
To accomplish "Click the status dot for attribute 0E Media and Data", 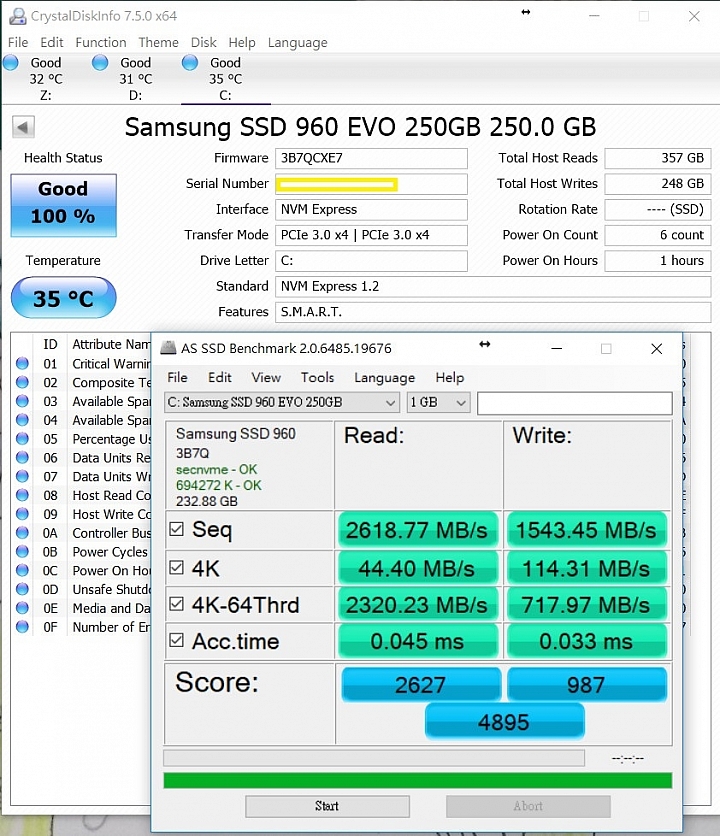I will (22, 608).
